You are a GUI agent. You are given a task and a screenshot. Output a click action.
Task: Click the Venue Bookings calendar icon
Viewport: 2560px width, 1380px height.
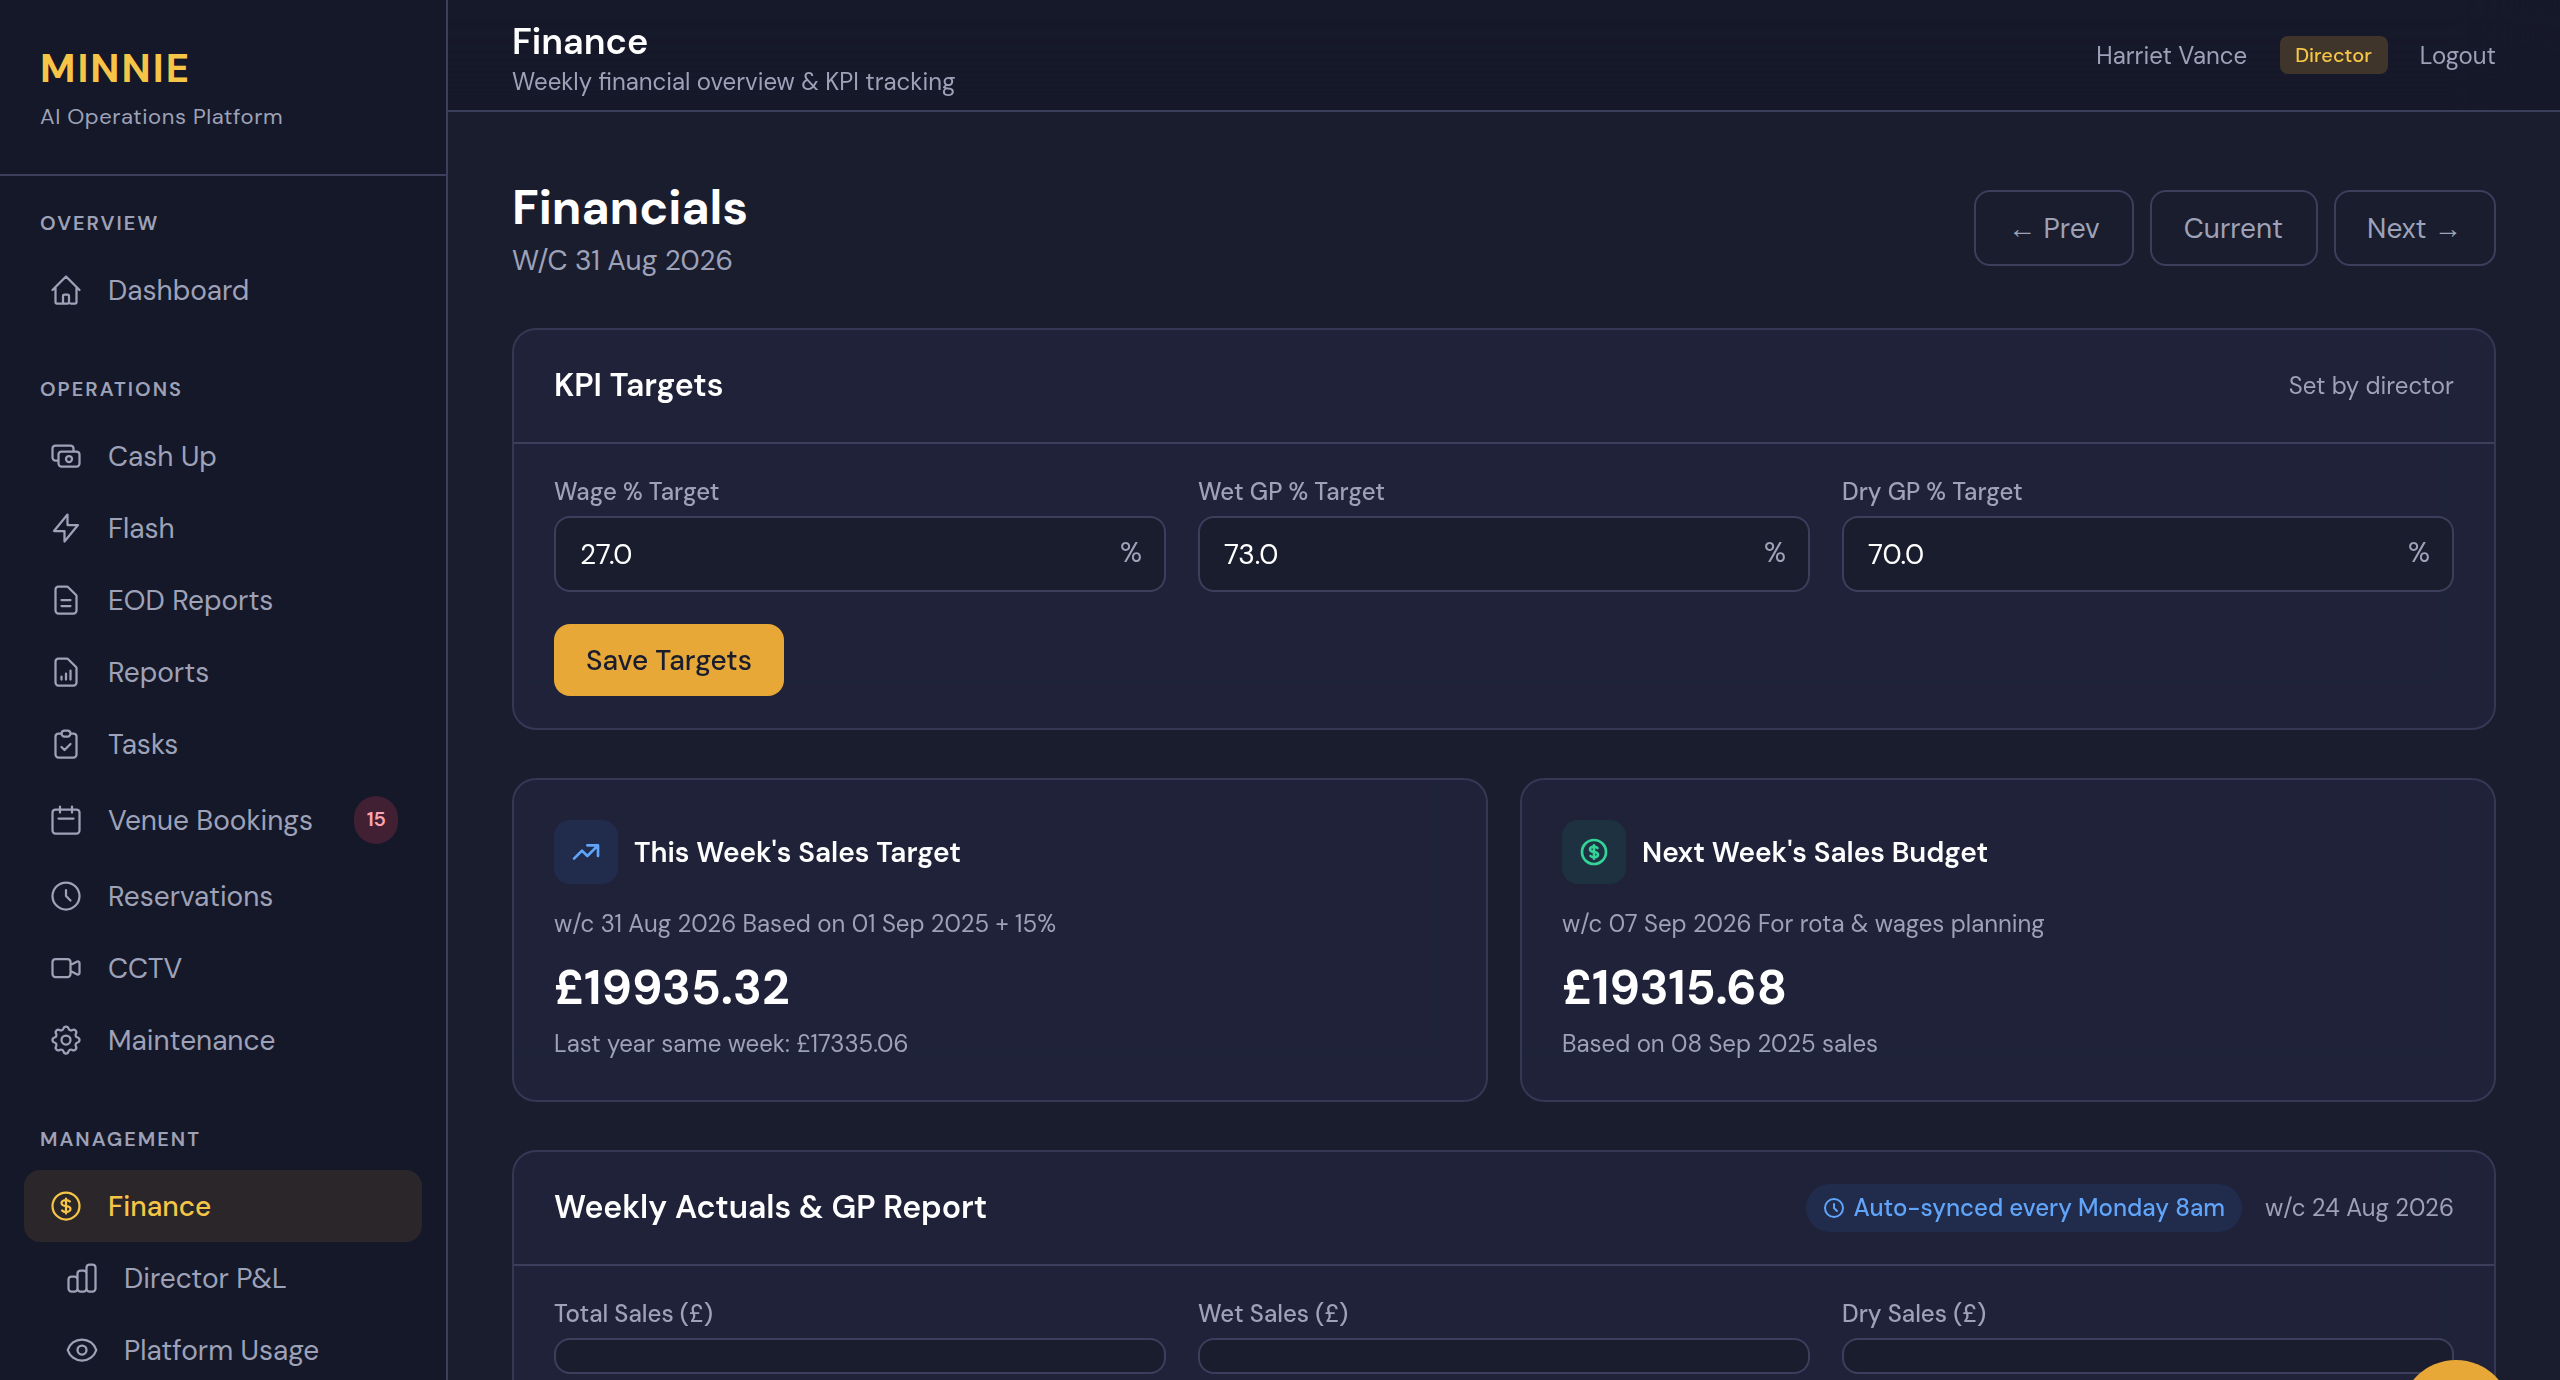click(x=66, y=820)
